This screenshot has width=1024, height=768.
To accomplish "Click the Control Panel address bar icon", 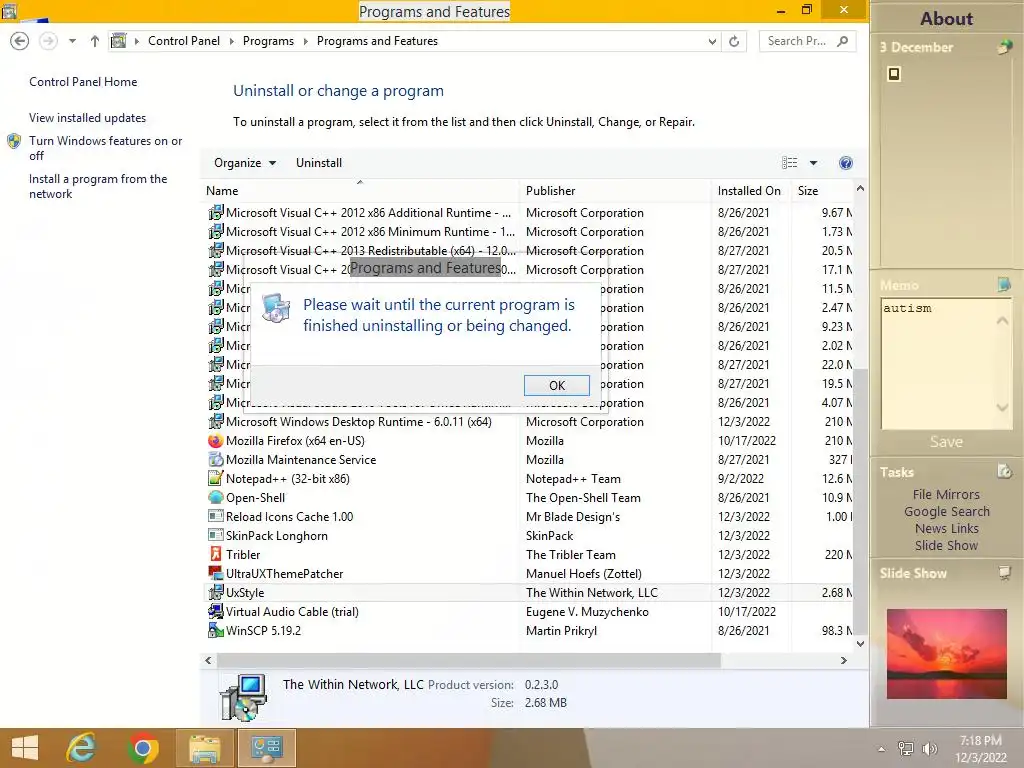I will [x=119, y=40].
